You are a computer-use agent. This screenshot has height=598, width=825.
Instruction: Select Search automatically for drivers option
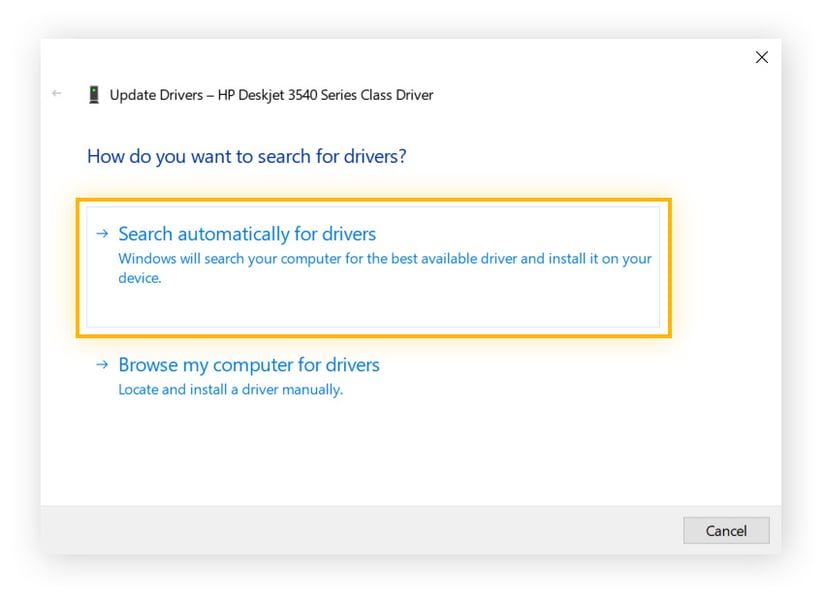coord(247,233)
